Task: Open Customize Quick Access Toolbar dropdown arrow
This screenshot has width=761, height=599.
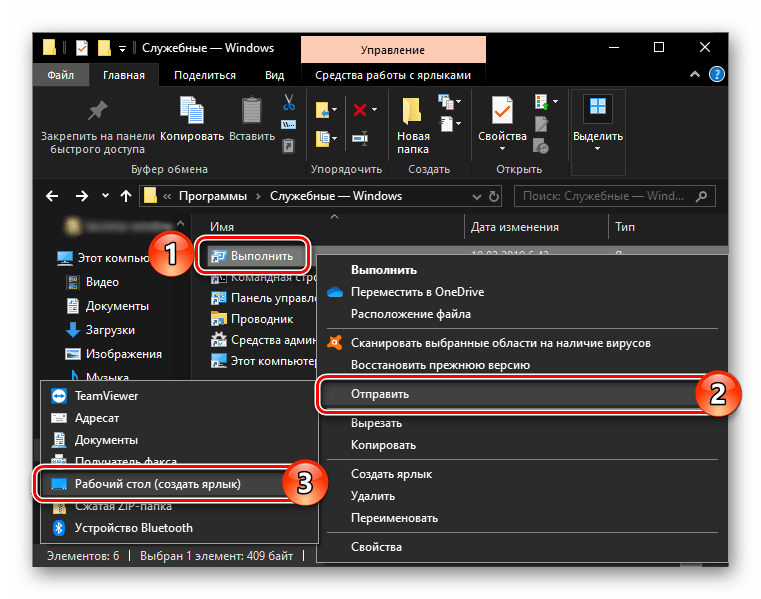Action: click(122, 49)
